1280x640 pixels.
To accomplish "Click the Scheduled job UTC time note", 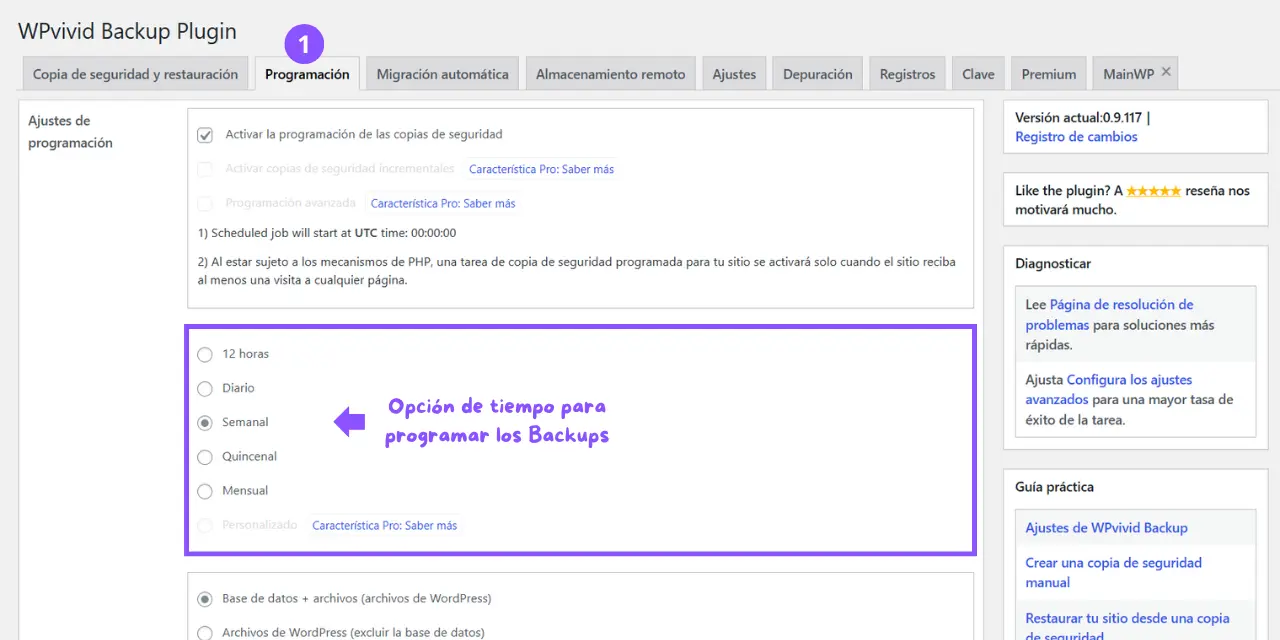I will (x=327, y=233).
